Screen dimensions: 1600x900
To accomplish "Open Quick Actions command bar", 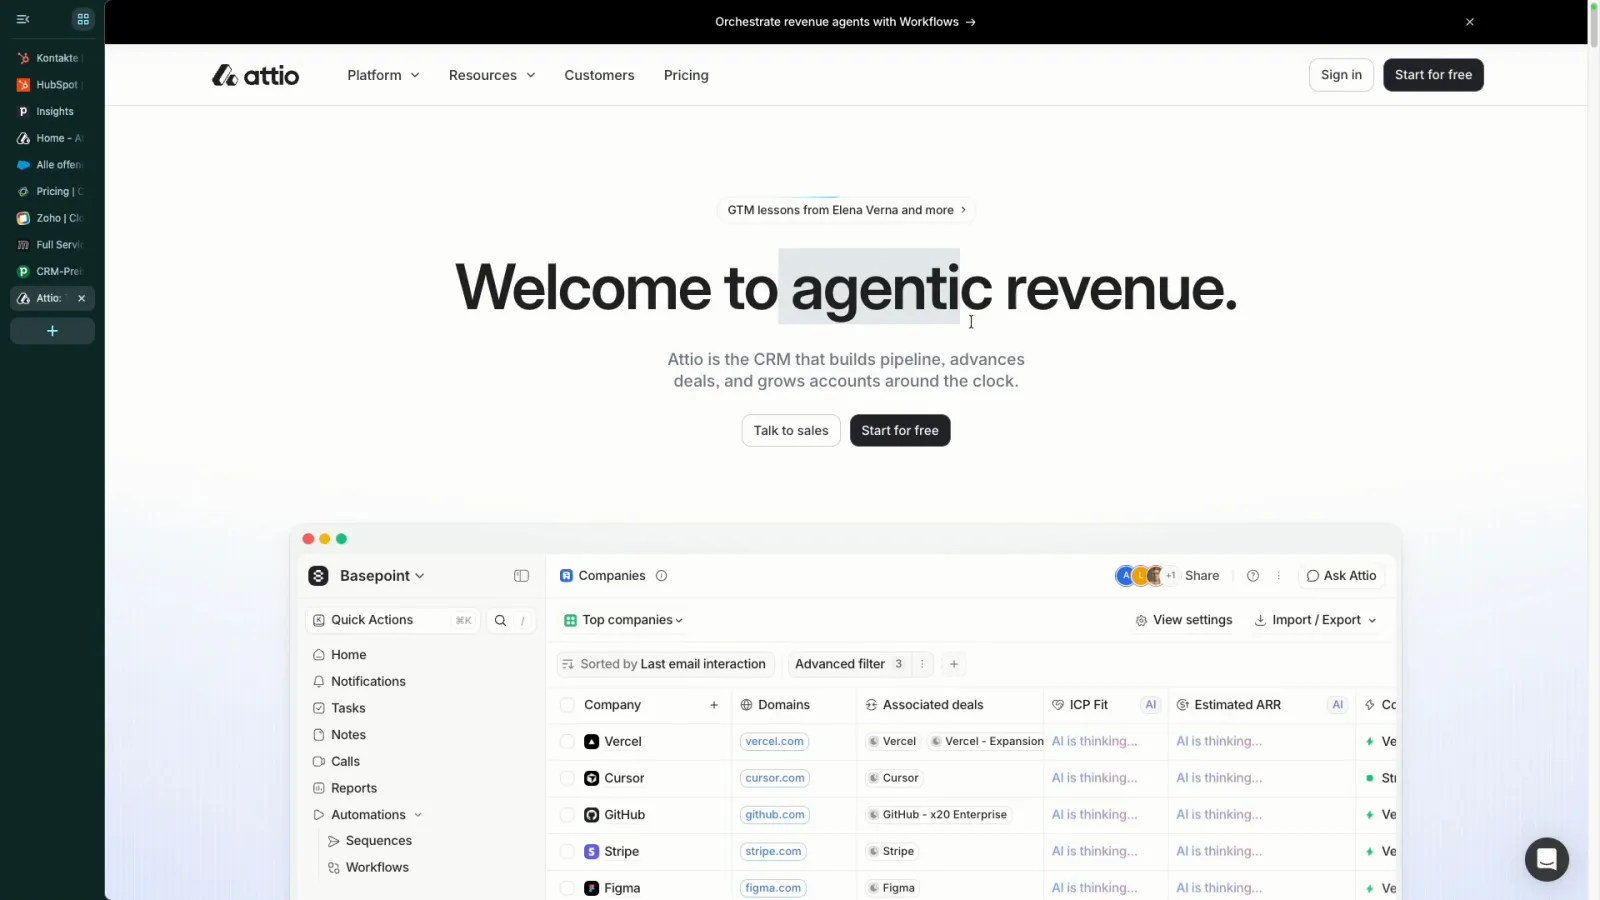I will point(392,620).
